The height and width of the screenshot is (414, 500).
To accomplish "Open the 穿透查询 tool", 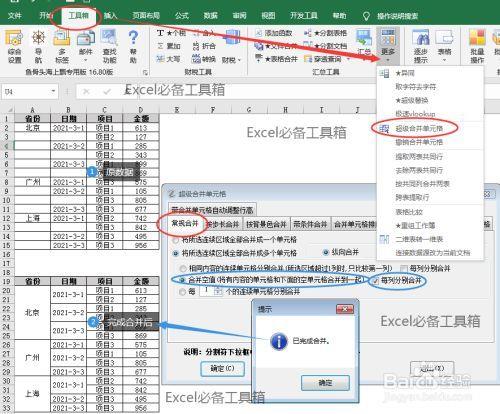I will 323,59.
